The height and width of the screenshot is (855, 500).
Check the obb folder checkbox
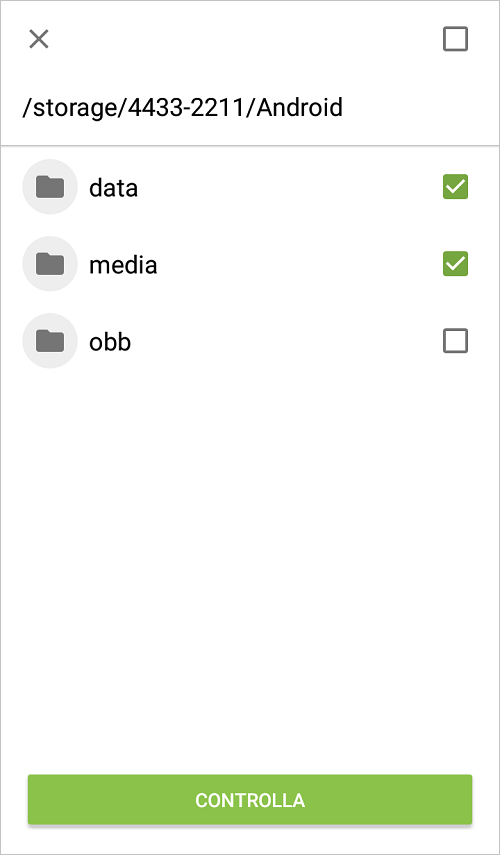[x=455, y=341]
